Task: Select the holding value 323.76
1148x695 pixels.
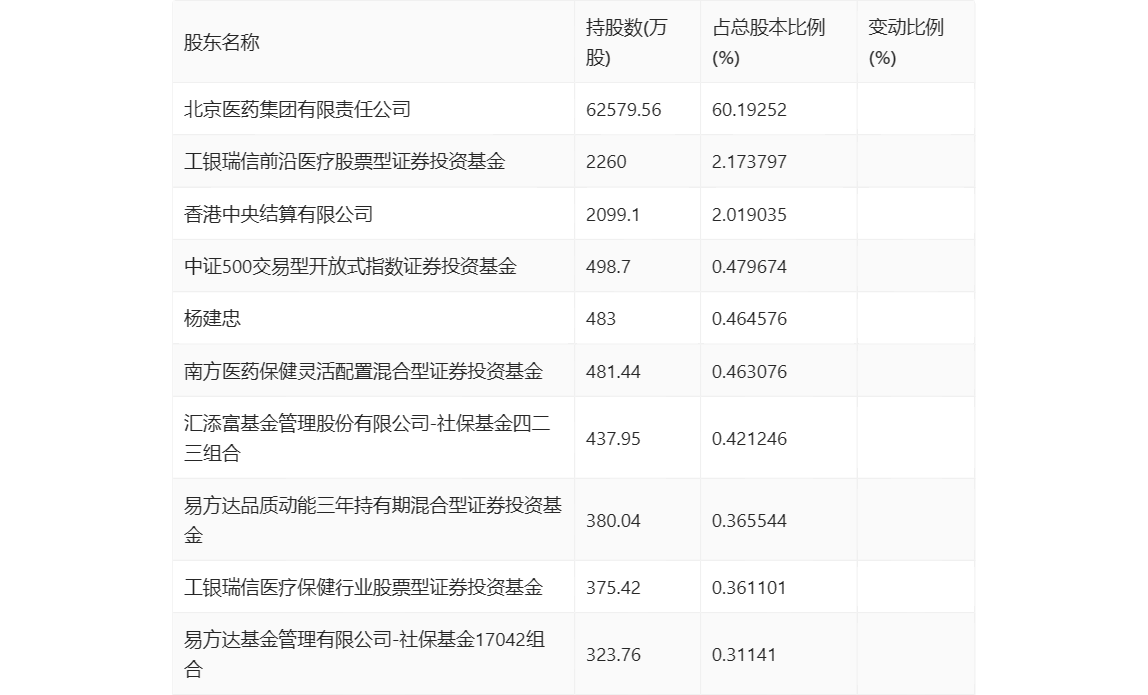Action: click(614, 655)
